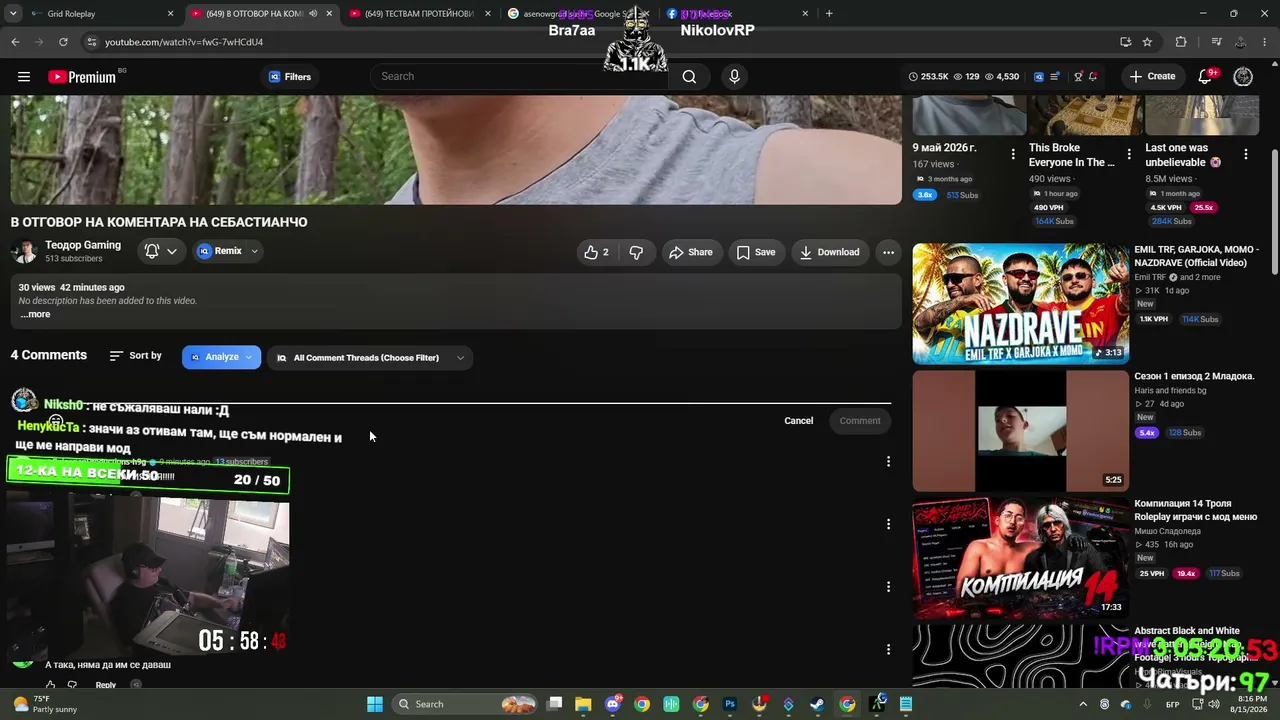Open Steam from the taskbar
This screenshot has width=1280, height=720.
(x=818, y=704)
